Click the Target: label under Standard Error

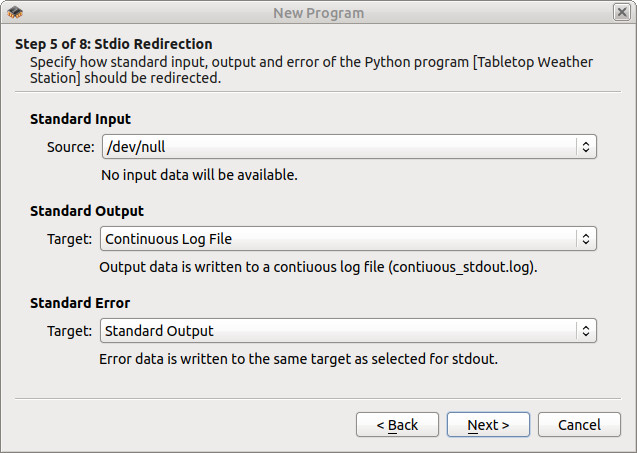point(69,331)
